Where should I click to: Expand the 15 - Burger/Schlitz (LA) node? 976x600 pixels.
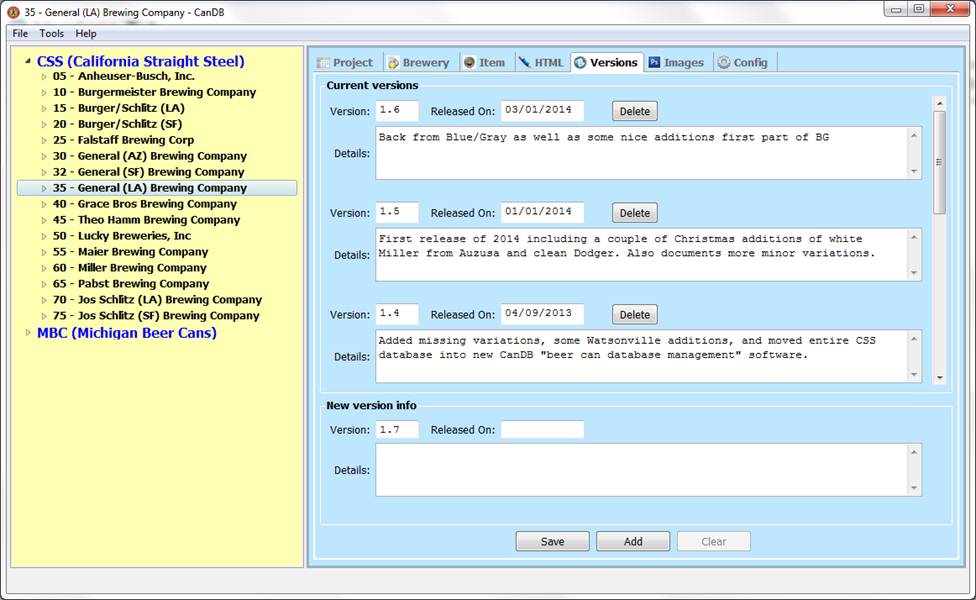click(44, 108)
